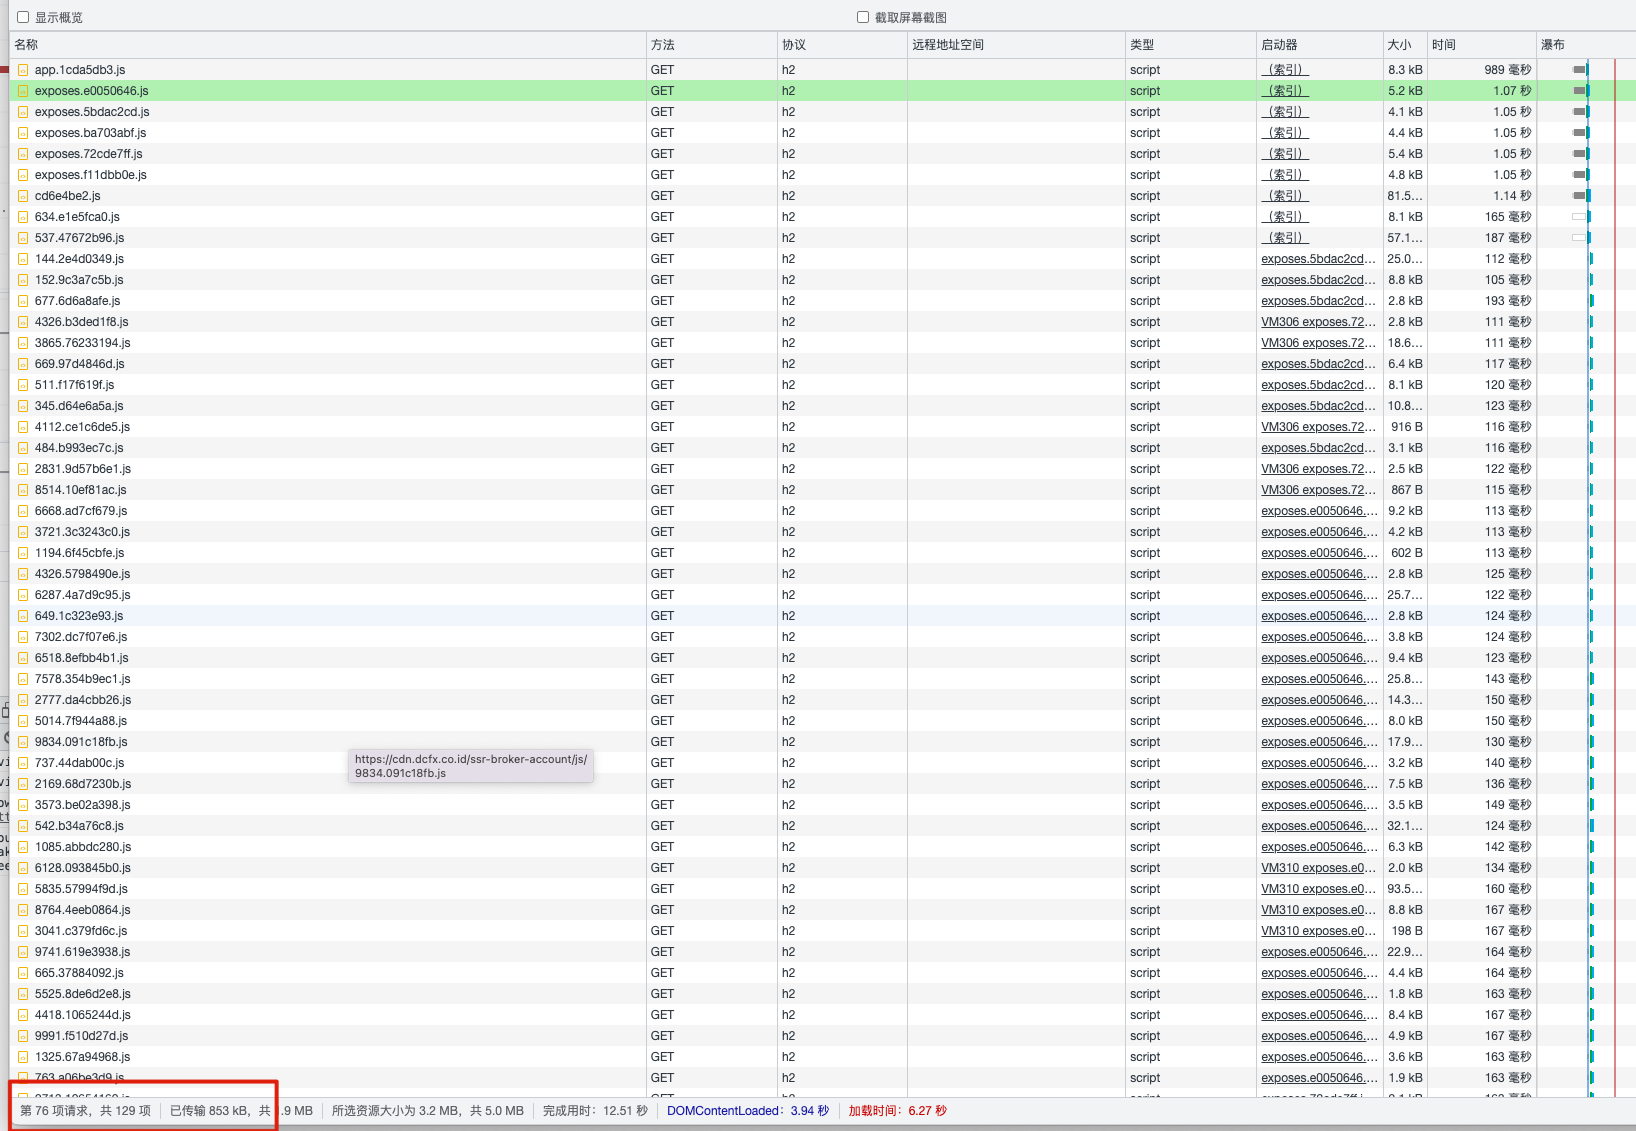Sort by the 启动器 column header

pos(1319,45)
